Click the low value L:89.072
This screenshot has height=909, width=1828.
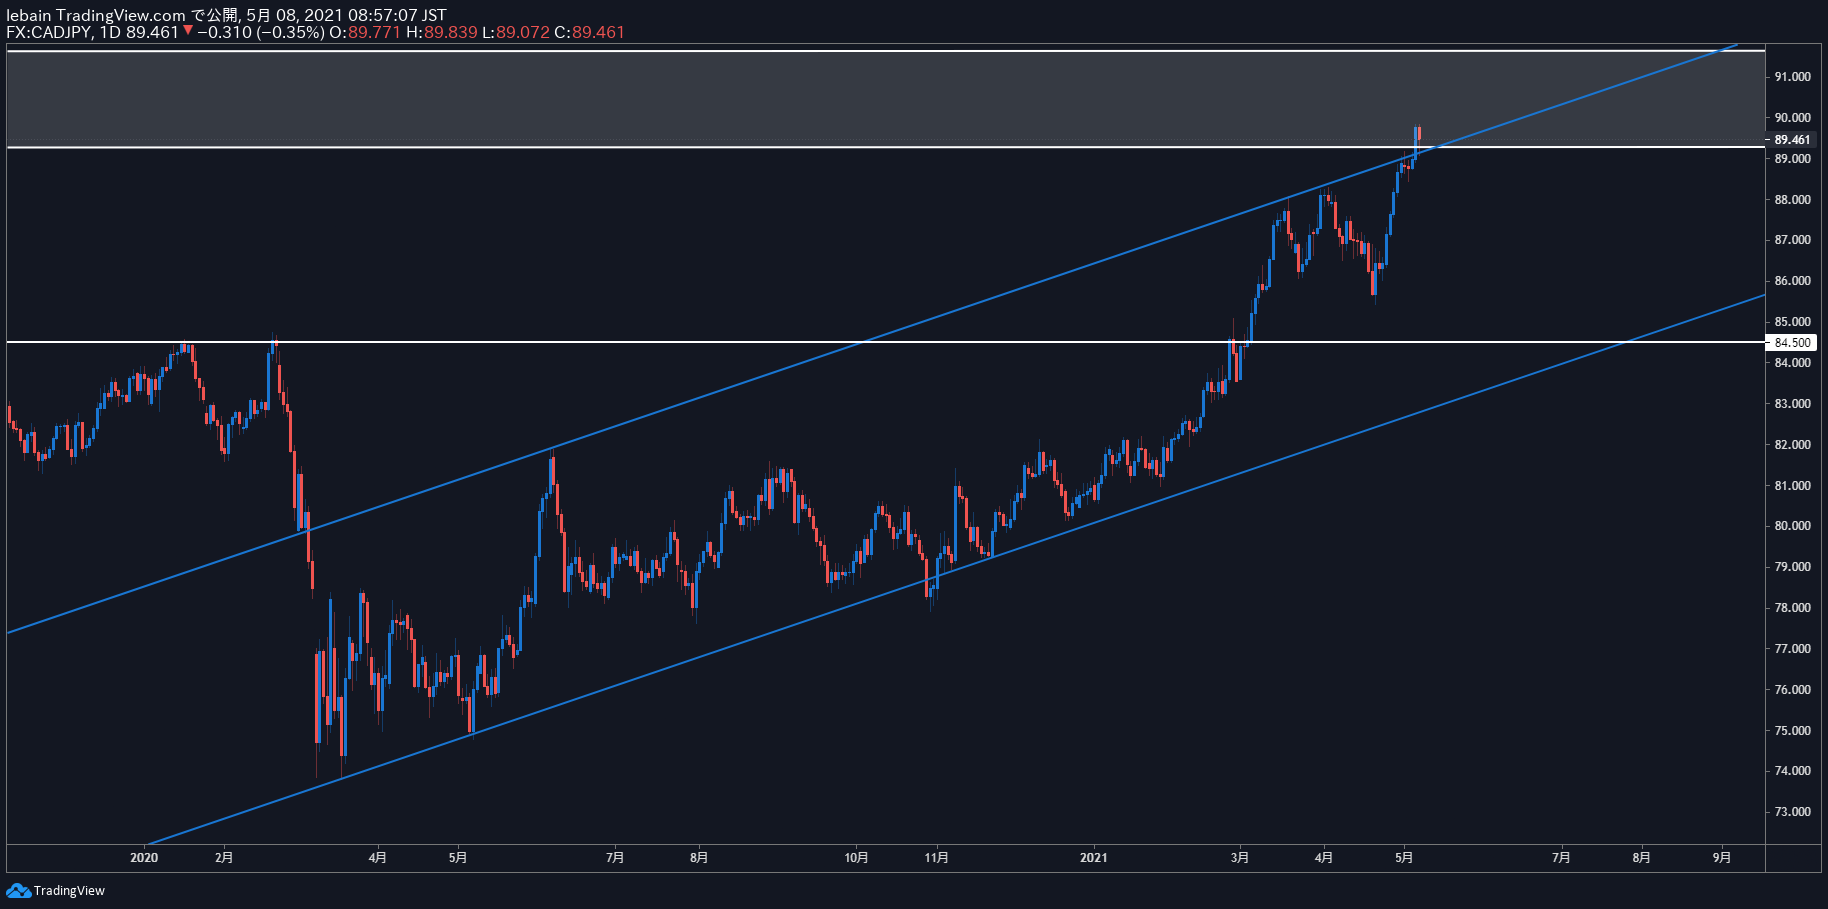coord(516,32)
